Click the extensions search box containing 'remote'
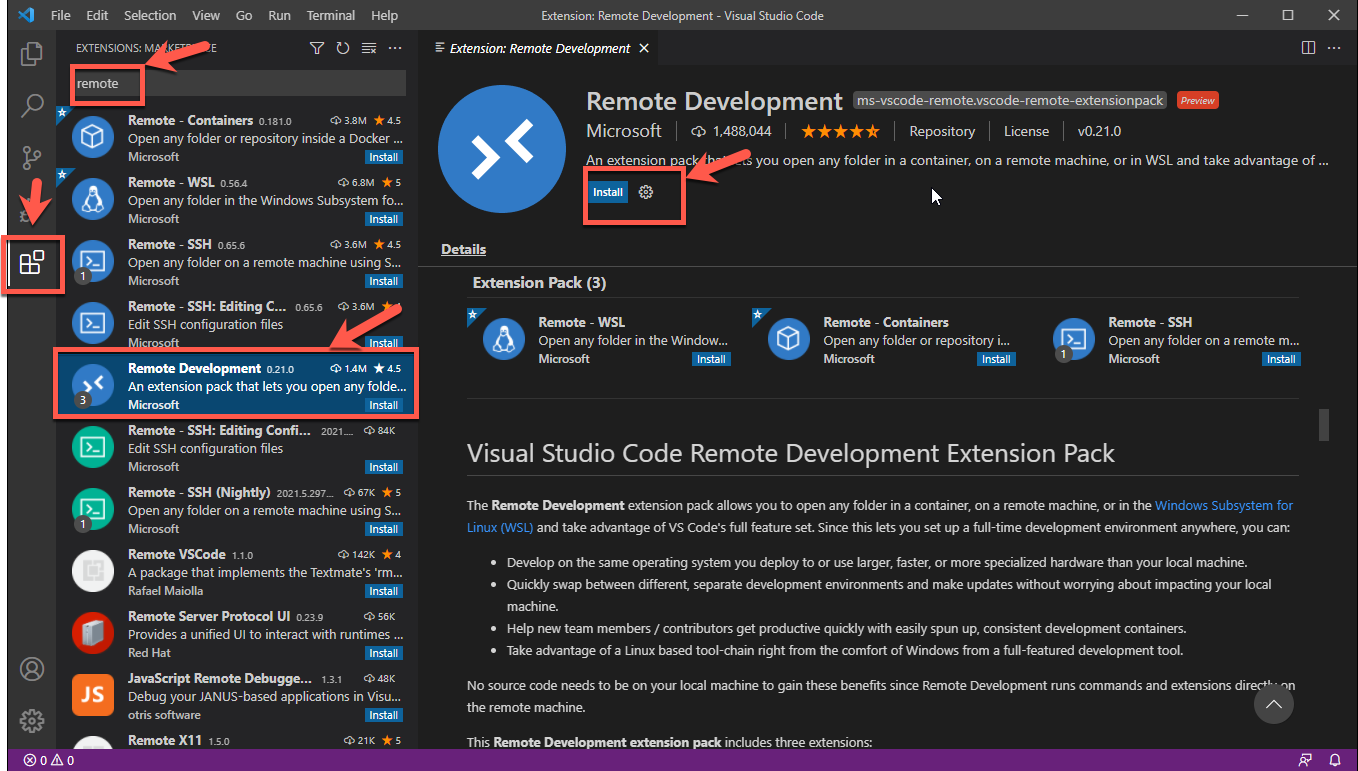Viewport: 1358px width, 771px height. tap(240, 84)
